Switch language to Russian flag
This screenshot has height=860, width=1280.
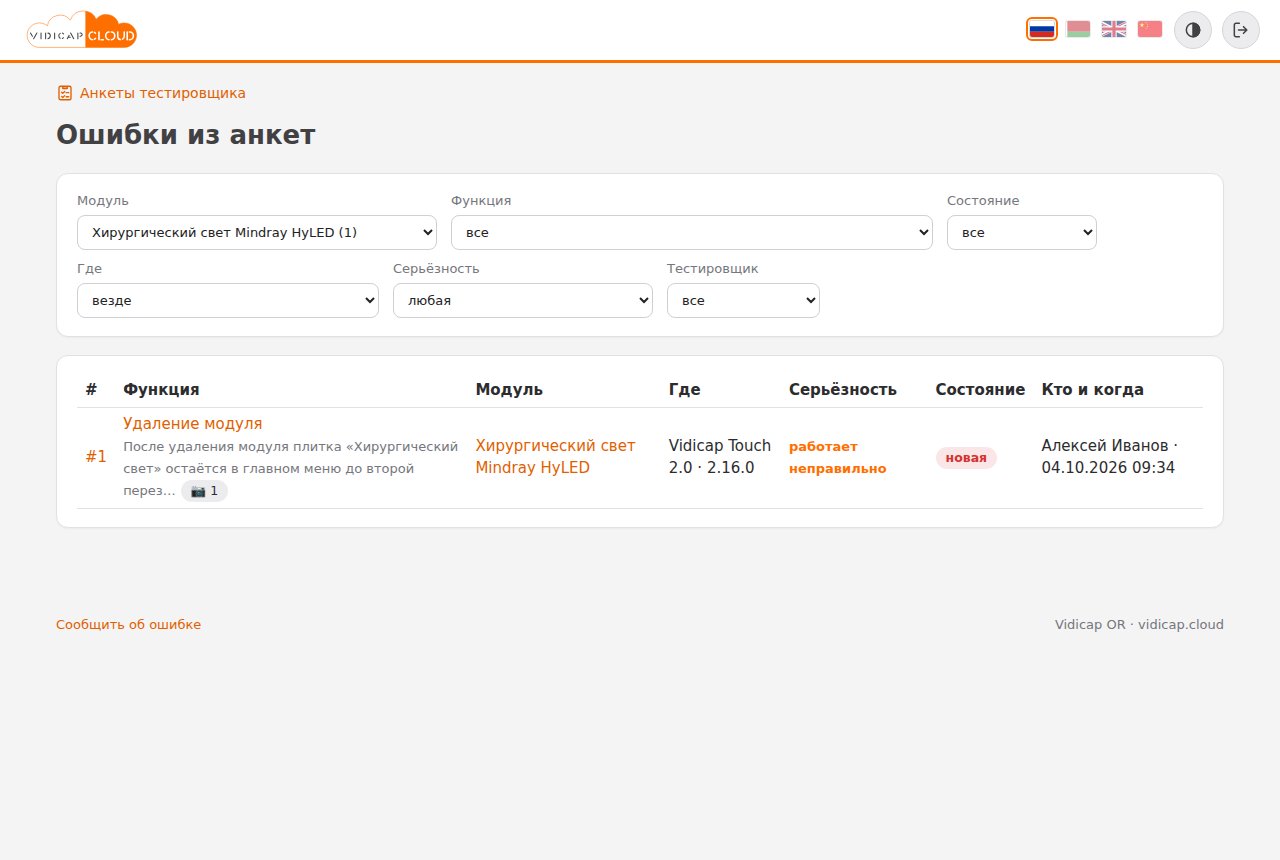click(x=1042, y=29)
